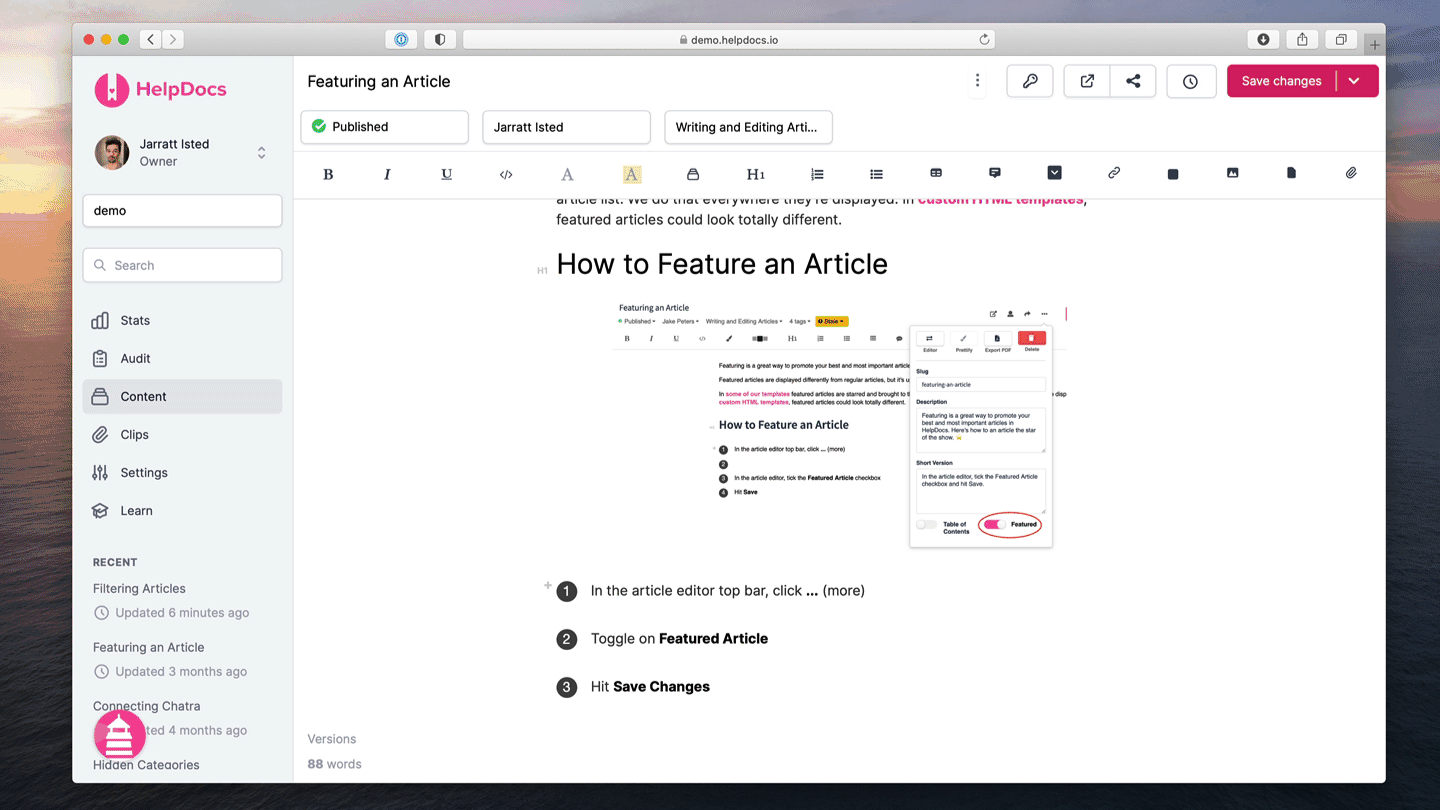This screenshot has height=810, width=1440.
Task: Open Learn in sidebar
Action: pyautogui.click(x=182, y=510)
